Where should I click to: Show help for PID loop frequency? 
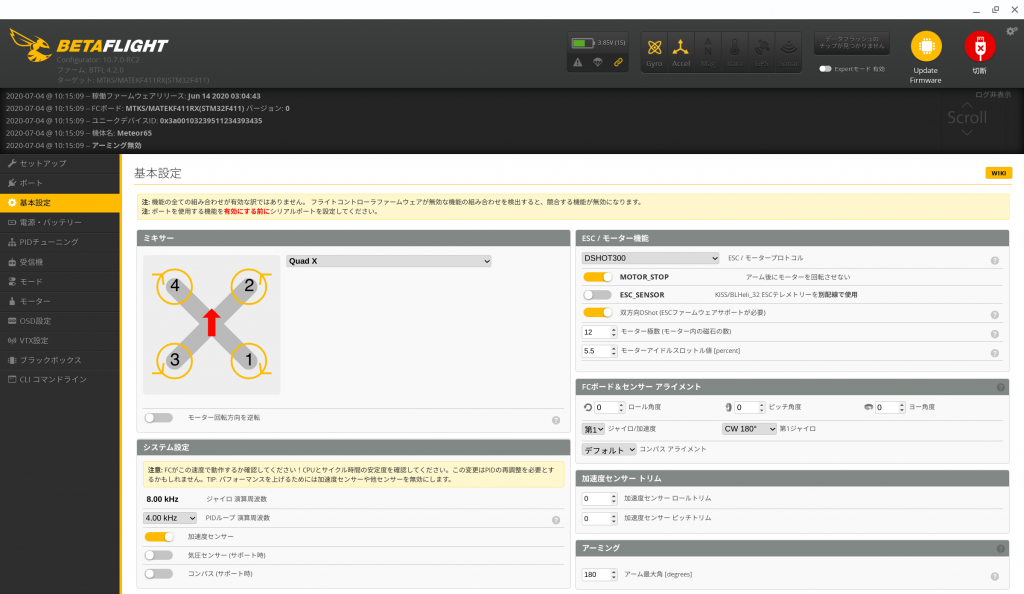pyautogui.click(x=556, y=520)
